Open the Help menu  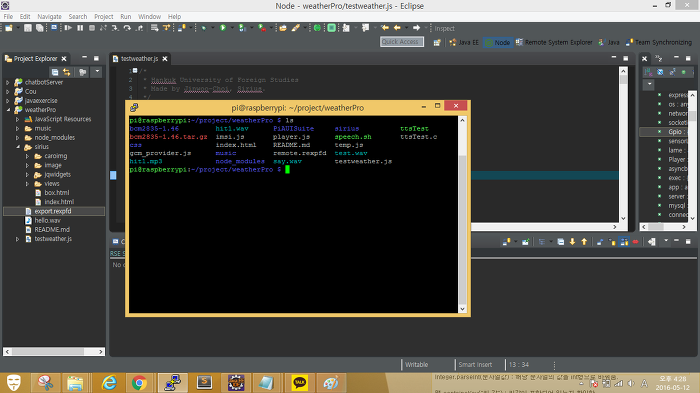click(174, 17)
